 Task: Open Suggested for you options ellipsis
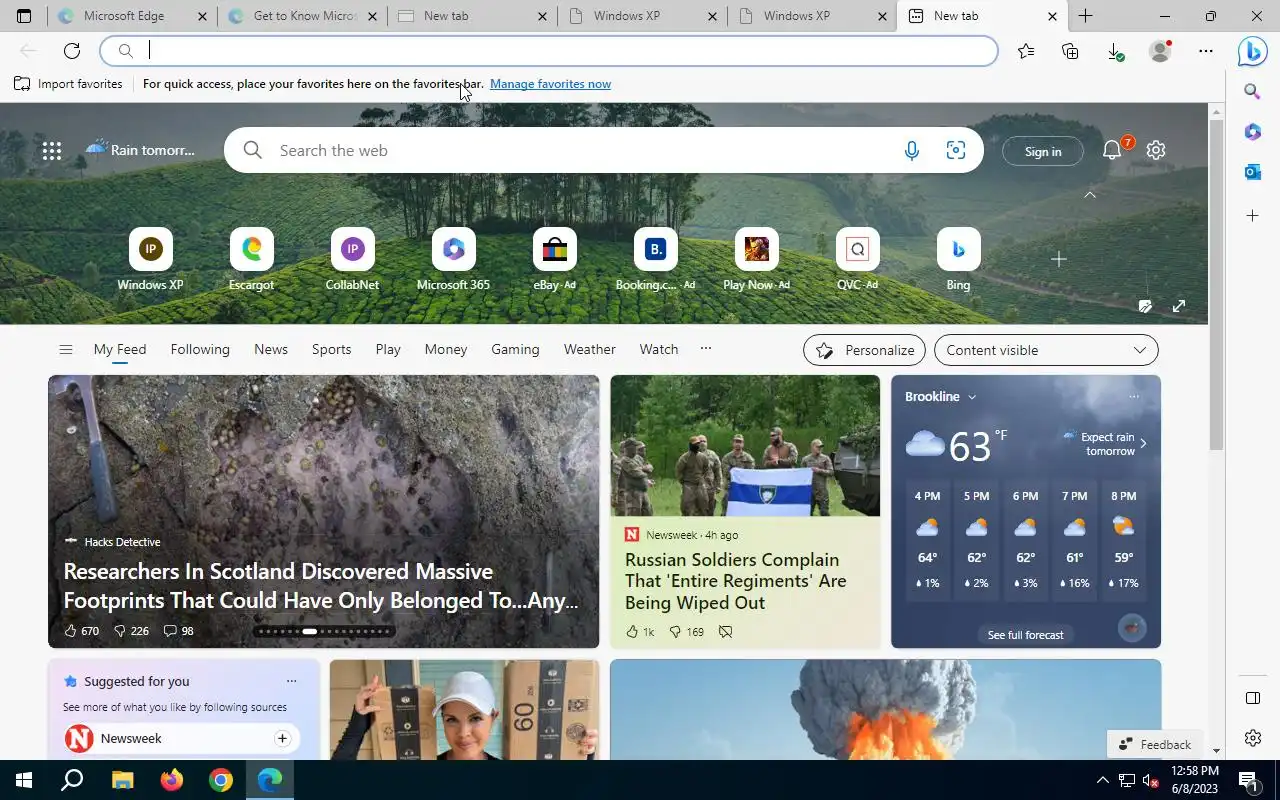click(291, 681)
